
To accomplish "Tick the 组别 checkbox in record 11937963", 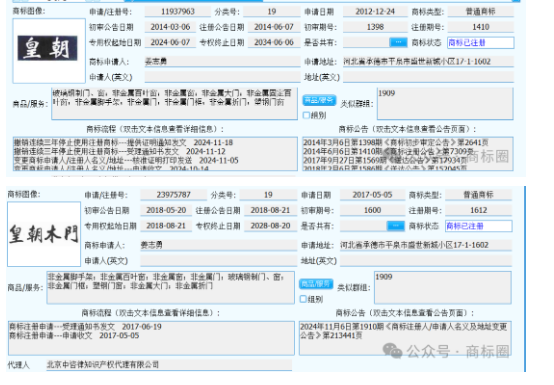I will pyautogui.click(x=306, y=115).
